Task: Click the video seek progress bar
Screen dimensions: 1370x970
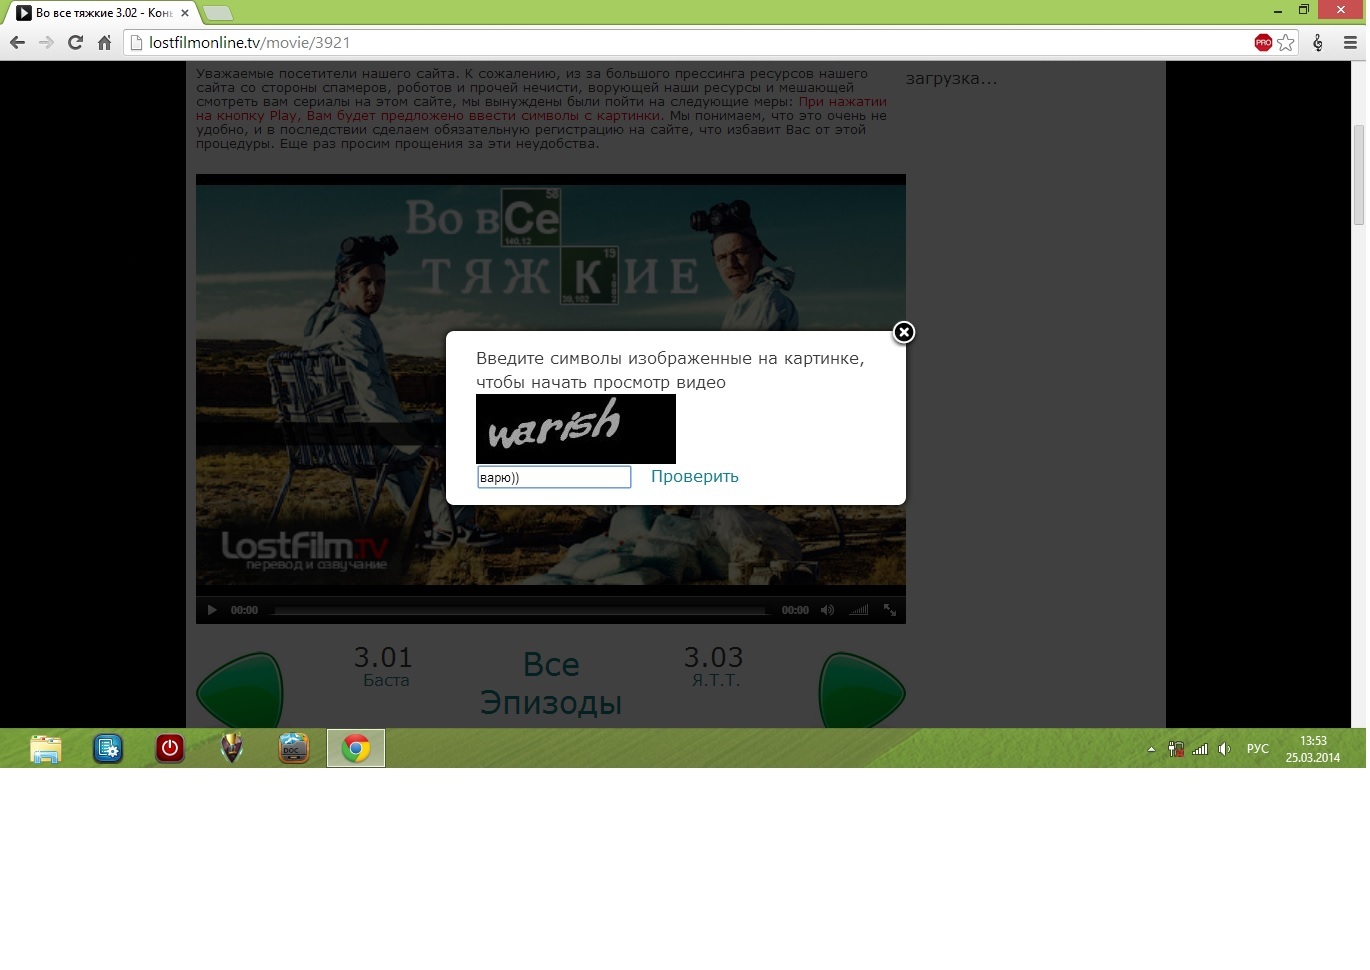Action: [x=520, y=610]
